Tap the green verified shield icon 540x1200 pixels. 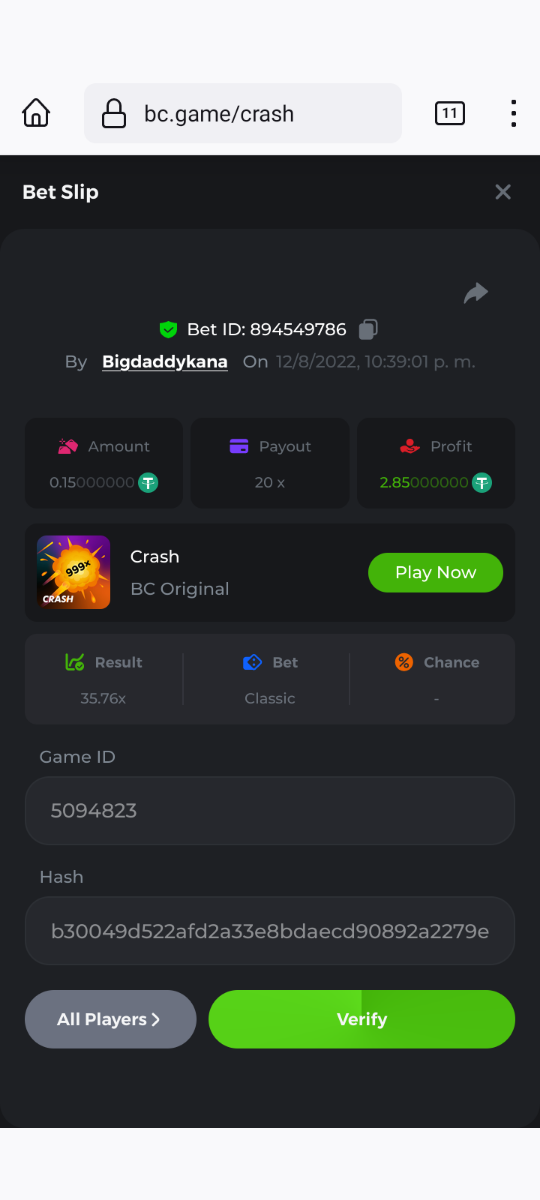point(168,329)
